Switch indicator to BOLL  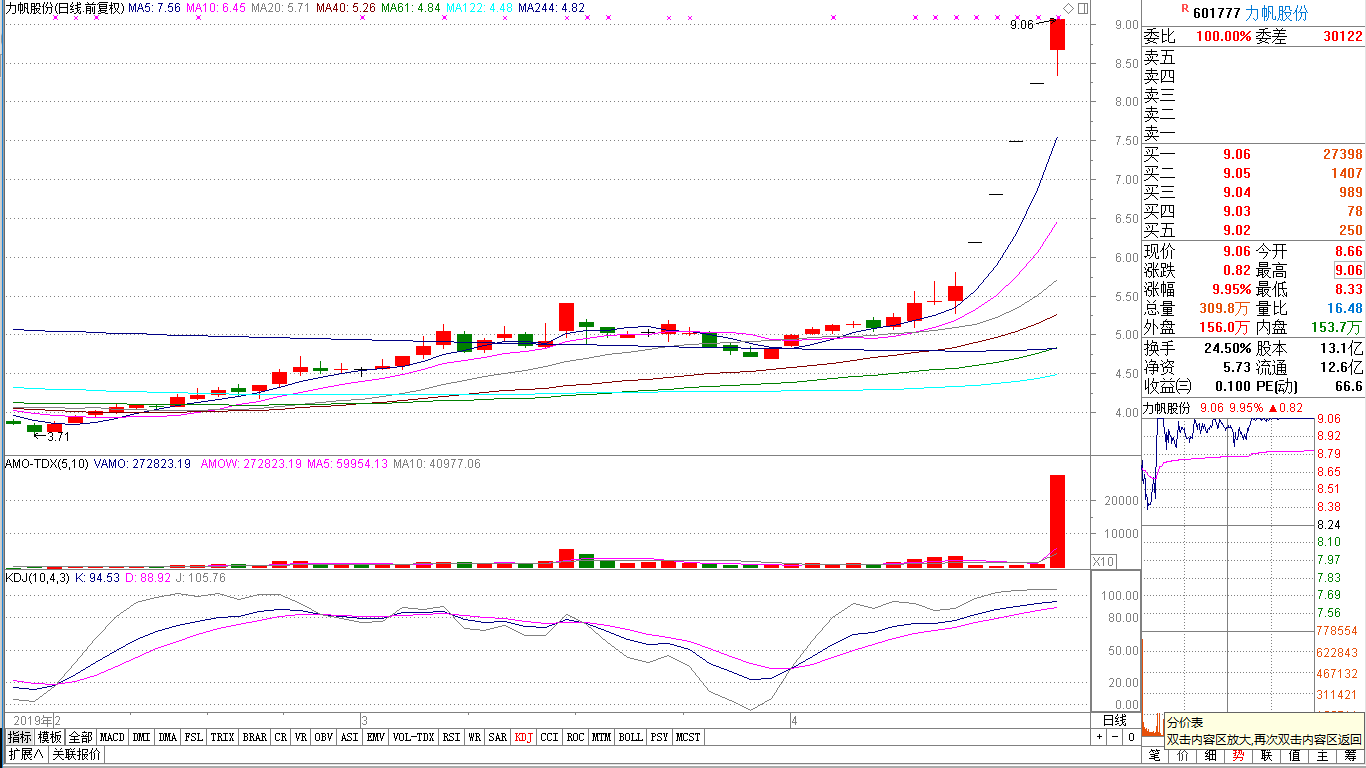pos(630,737)
